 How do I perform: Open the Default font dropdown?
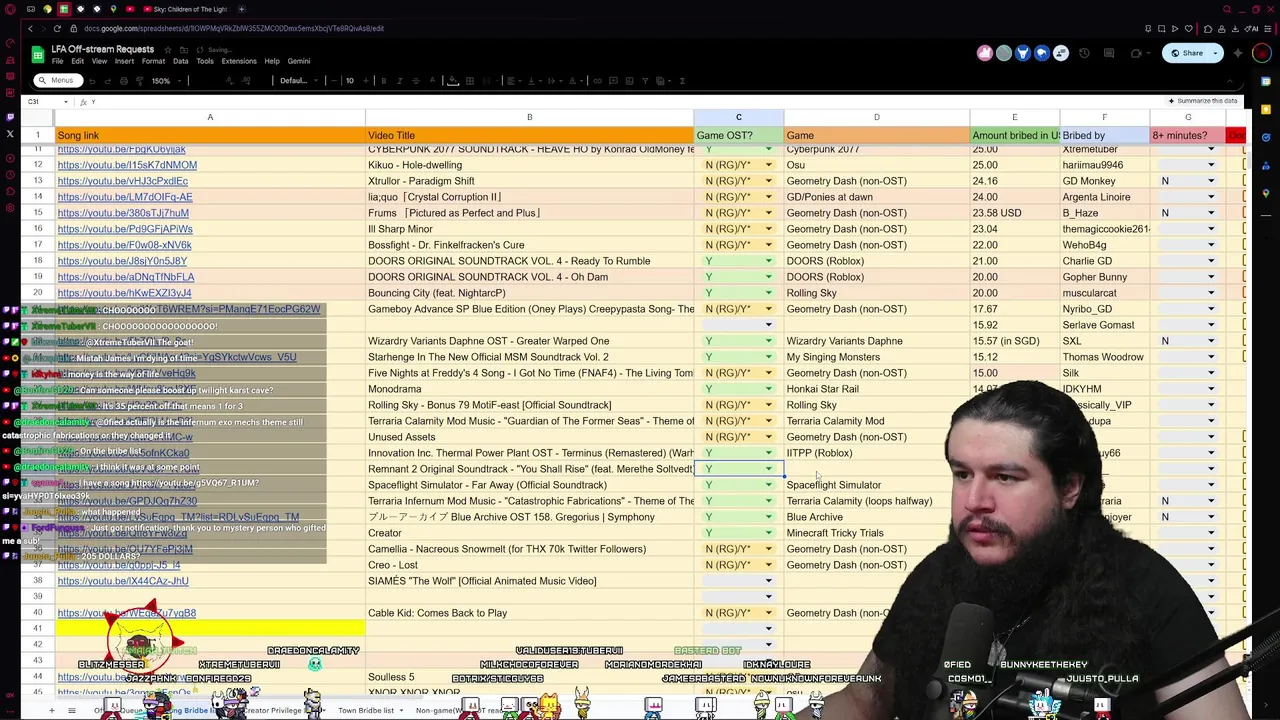point(298,81)
